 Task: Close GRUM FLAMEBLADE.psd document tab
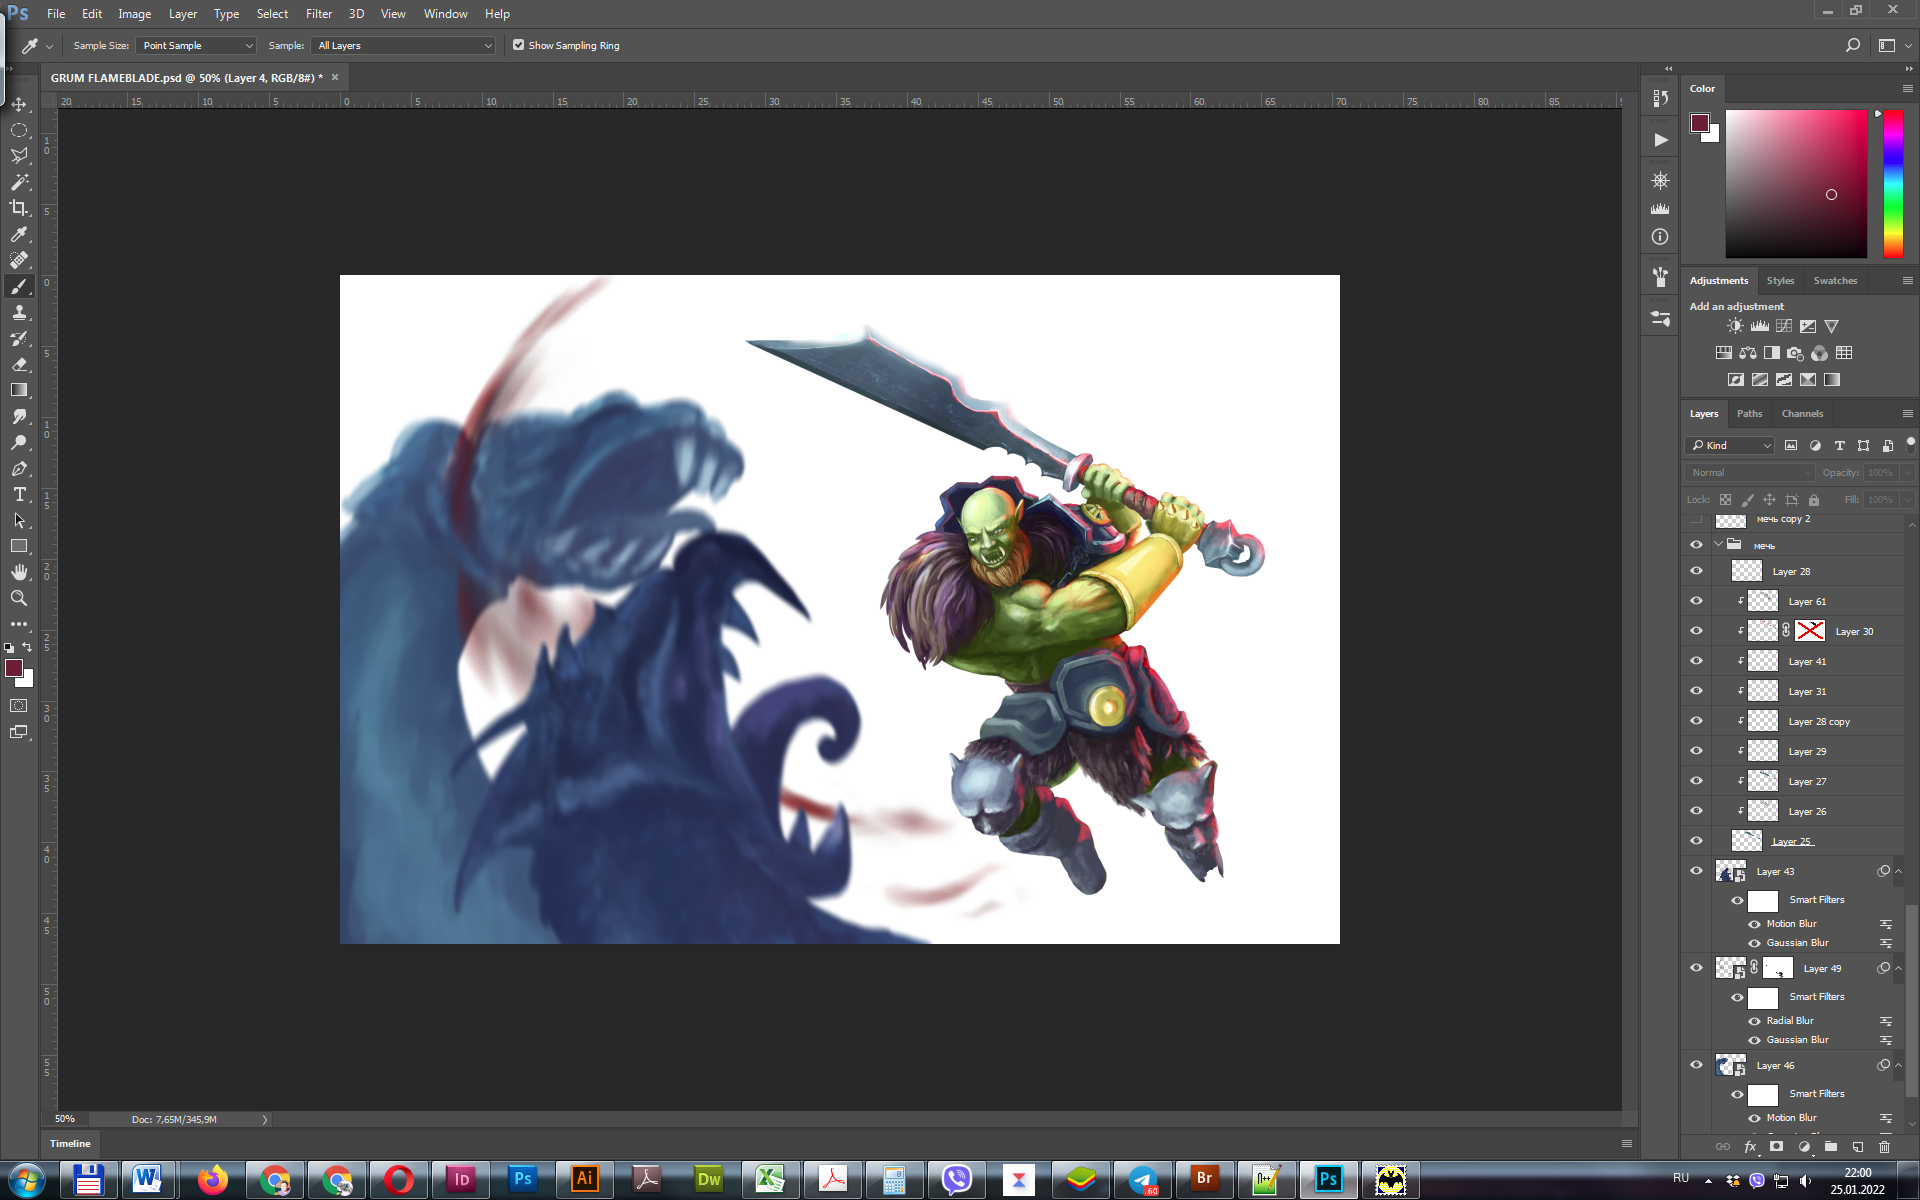point(335,77)
